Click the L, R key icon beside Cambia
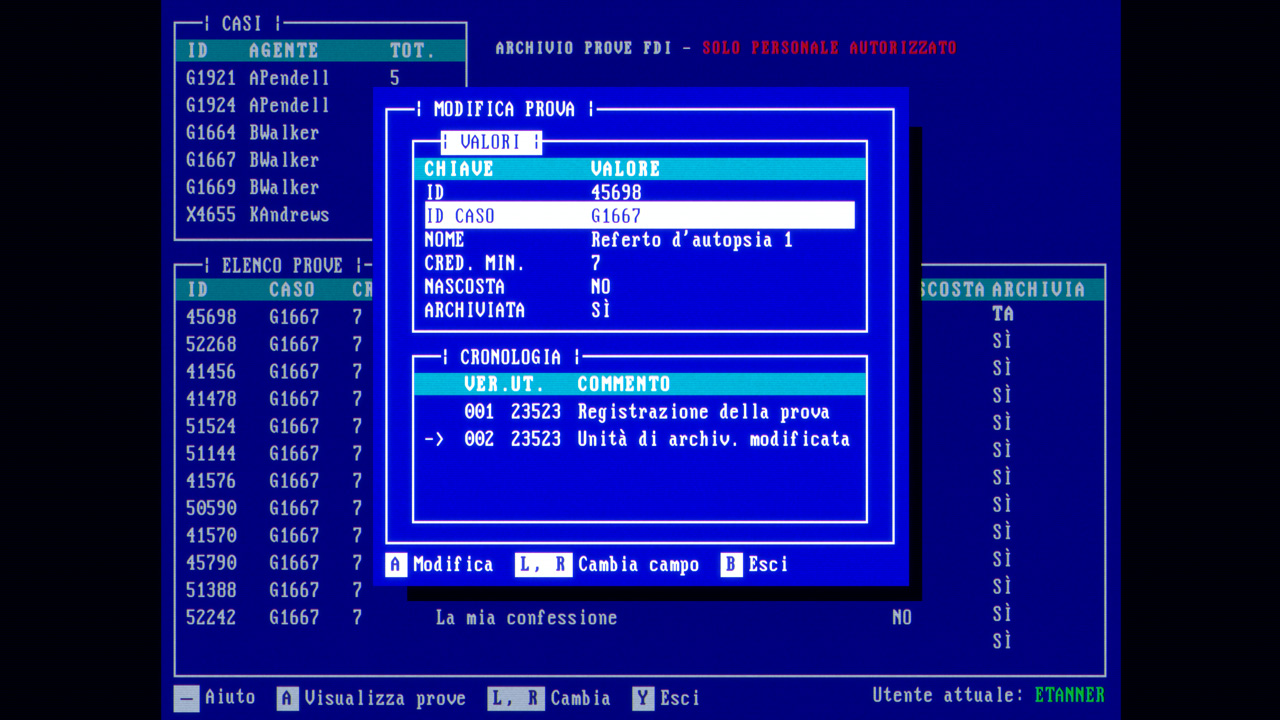This screenshot has height=720, width=1280. 515,698
